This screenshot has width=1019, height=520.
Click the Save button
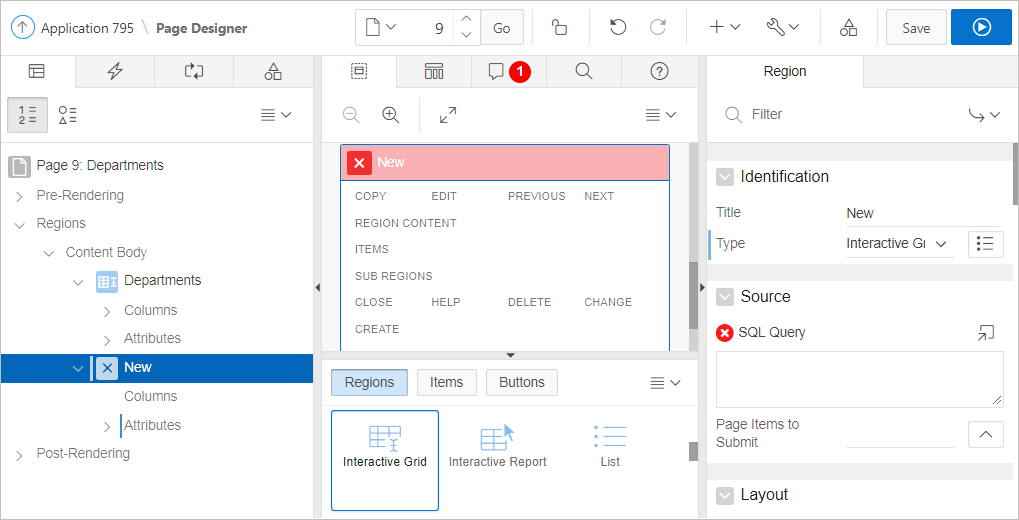pos(915,28)
